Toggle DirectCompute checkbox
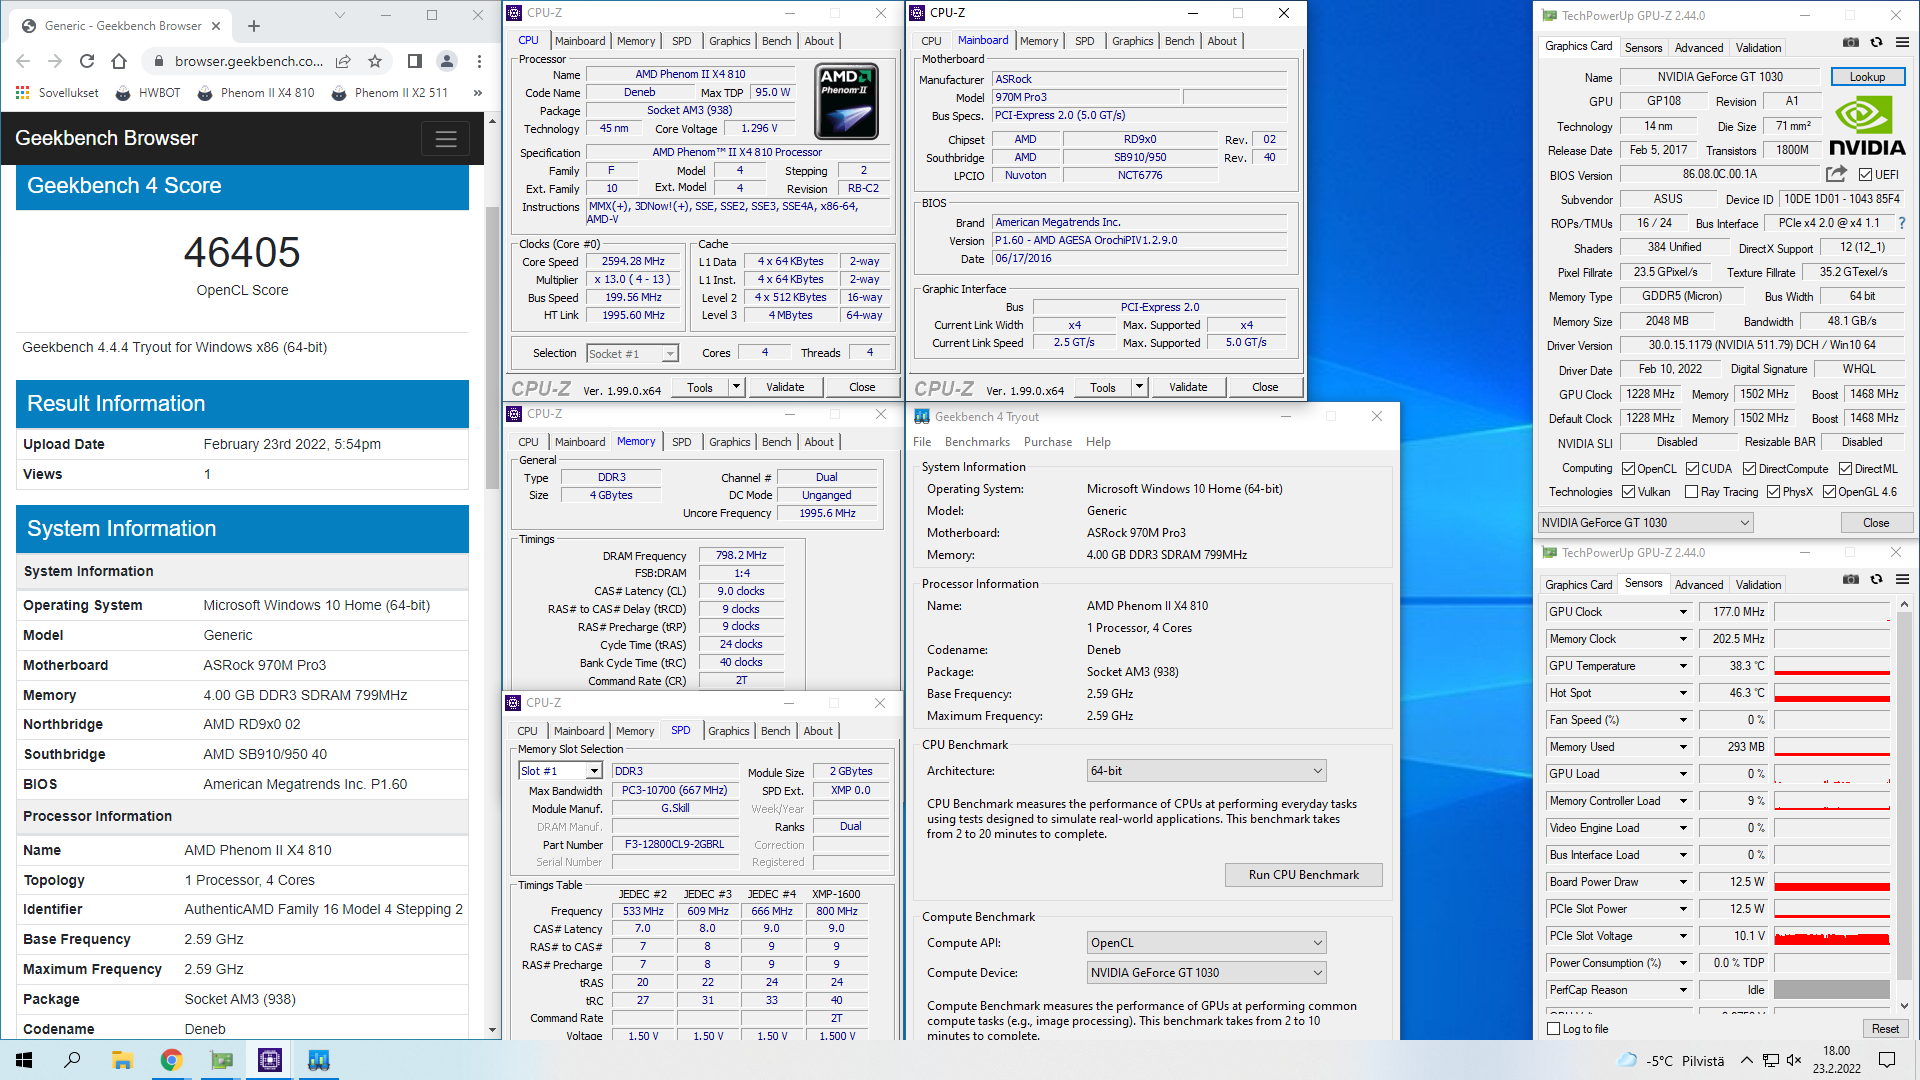1920x1080 pixels. (1749, 469)
